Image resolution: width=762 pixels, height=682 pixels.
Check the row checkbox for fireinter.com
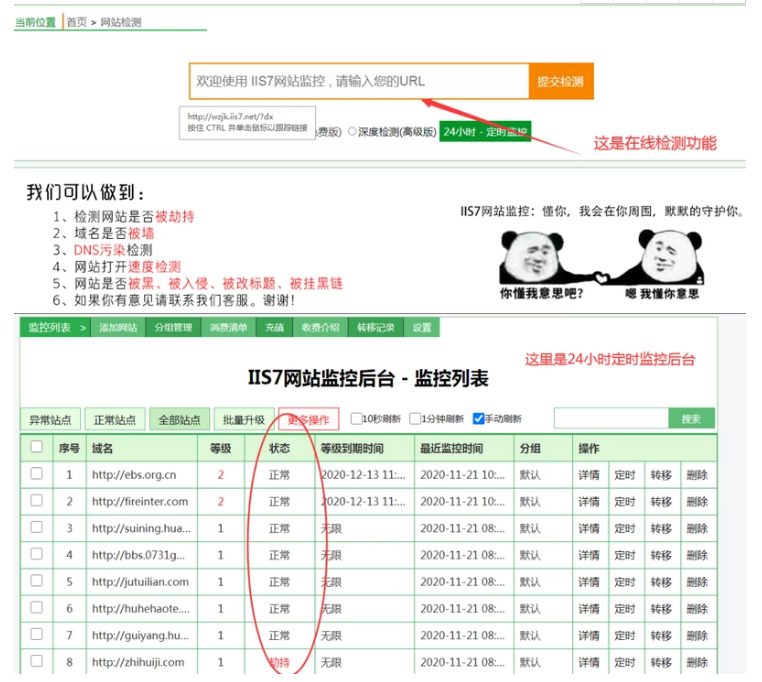36,500
